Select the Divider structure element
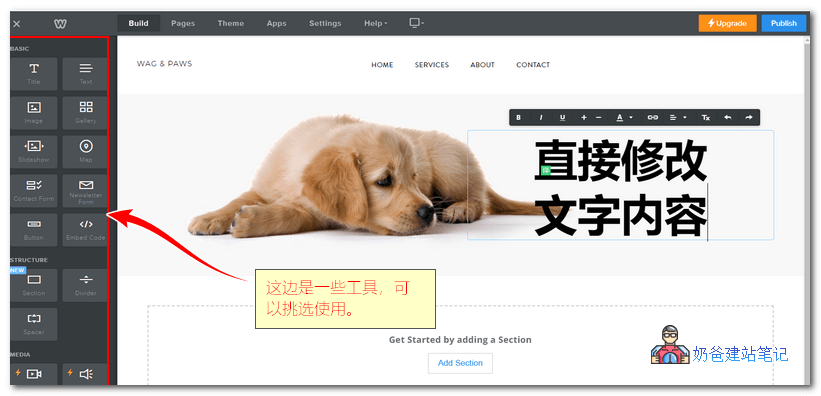 [85, 285]
